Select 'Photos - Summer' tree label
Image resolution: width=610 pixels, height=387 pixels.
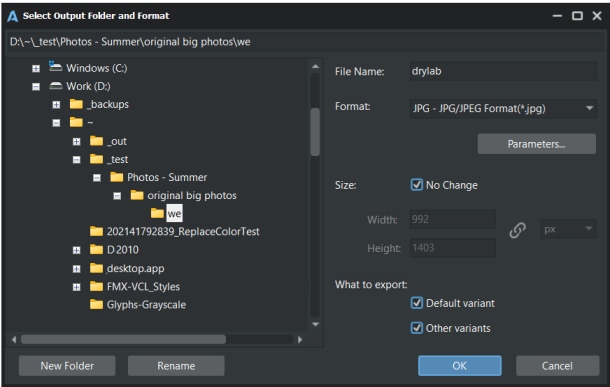[167, 177]
